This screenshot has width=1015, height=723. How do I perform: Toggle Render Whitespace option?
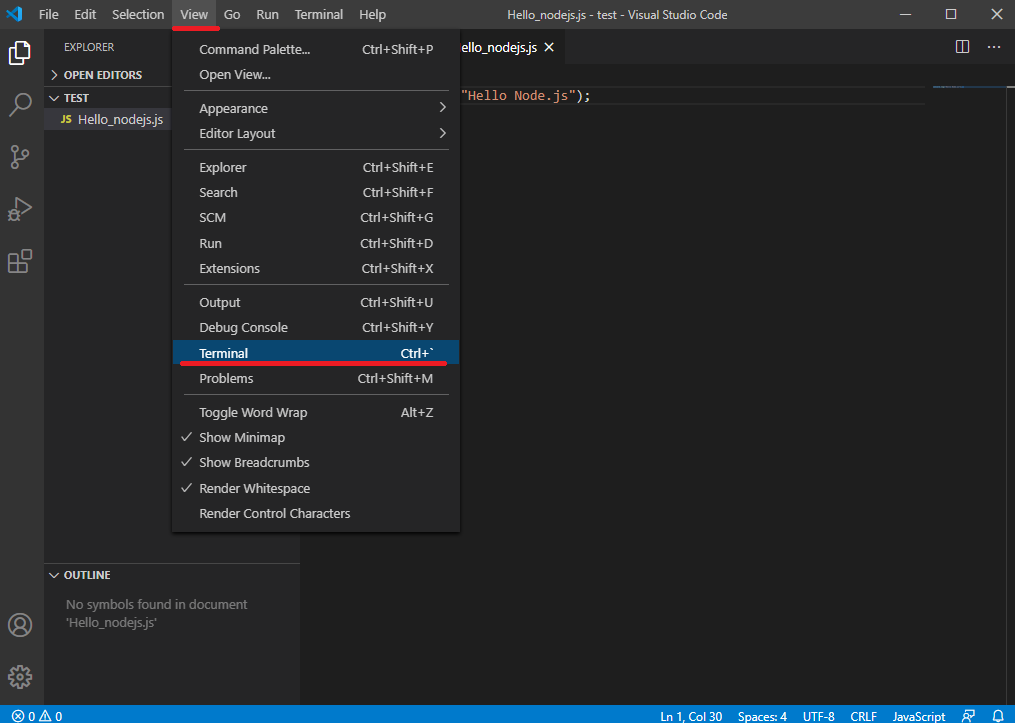point(316,489)
